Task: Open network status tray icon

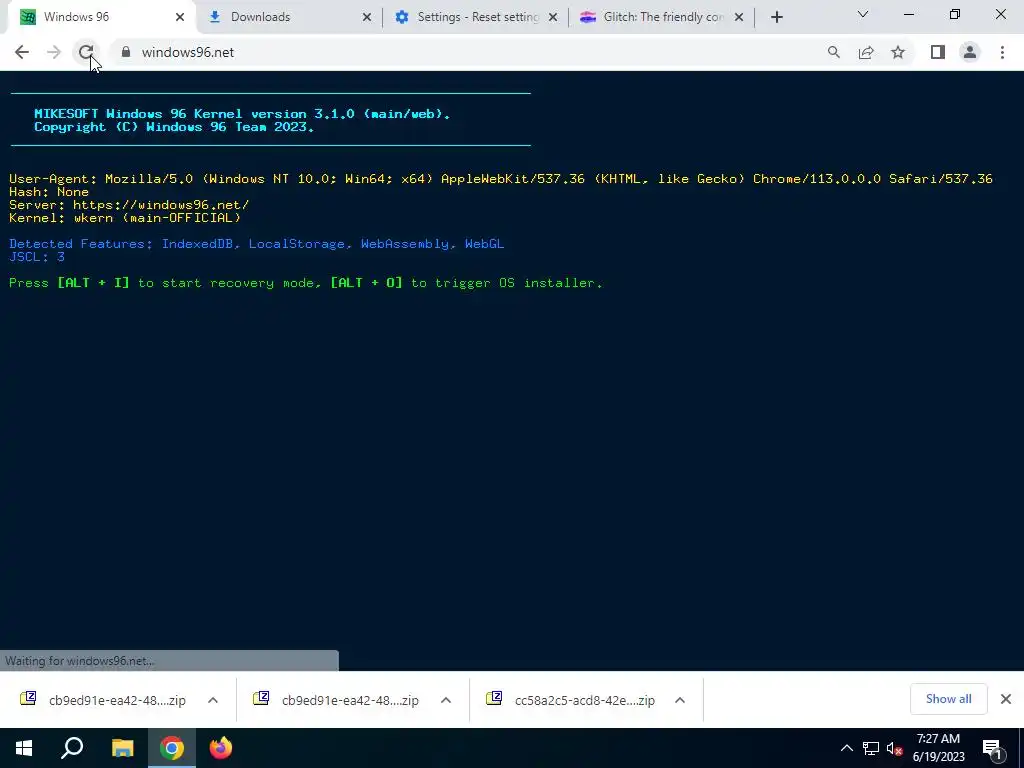Action: [x=871, y=748]
